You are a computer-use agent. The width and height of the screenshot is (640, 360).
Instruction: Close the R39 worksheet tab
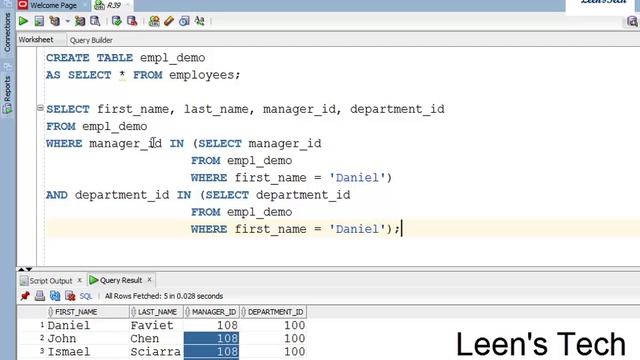coord(128,5)
